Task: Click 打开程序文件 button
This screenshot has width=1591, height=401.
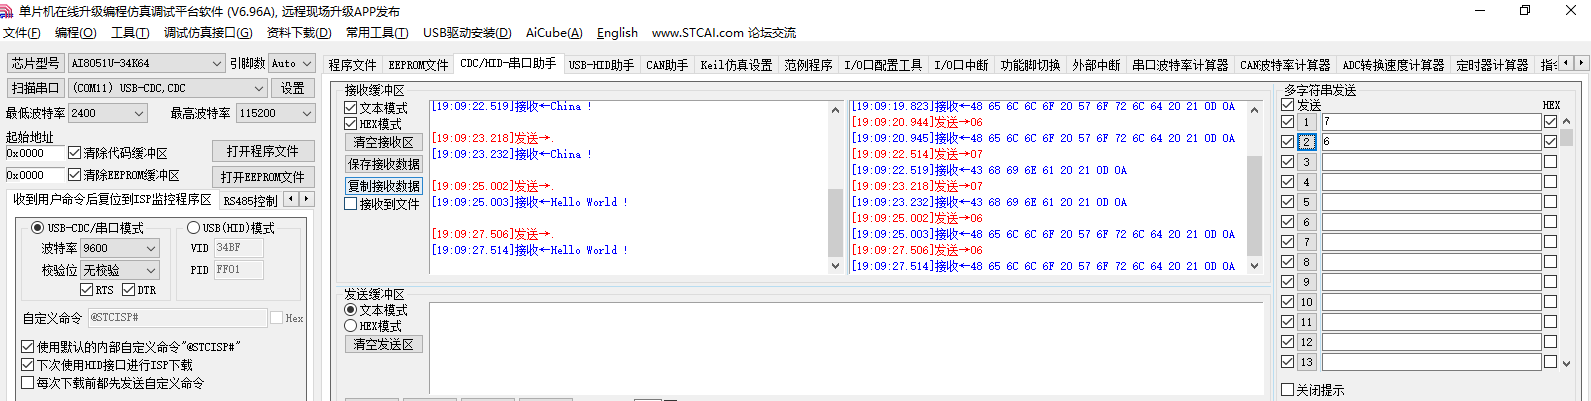Action: tap(263, 151)
